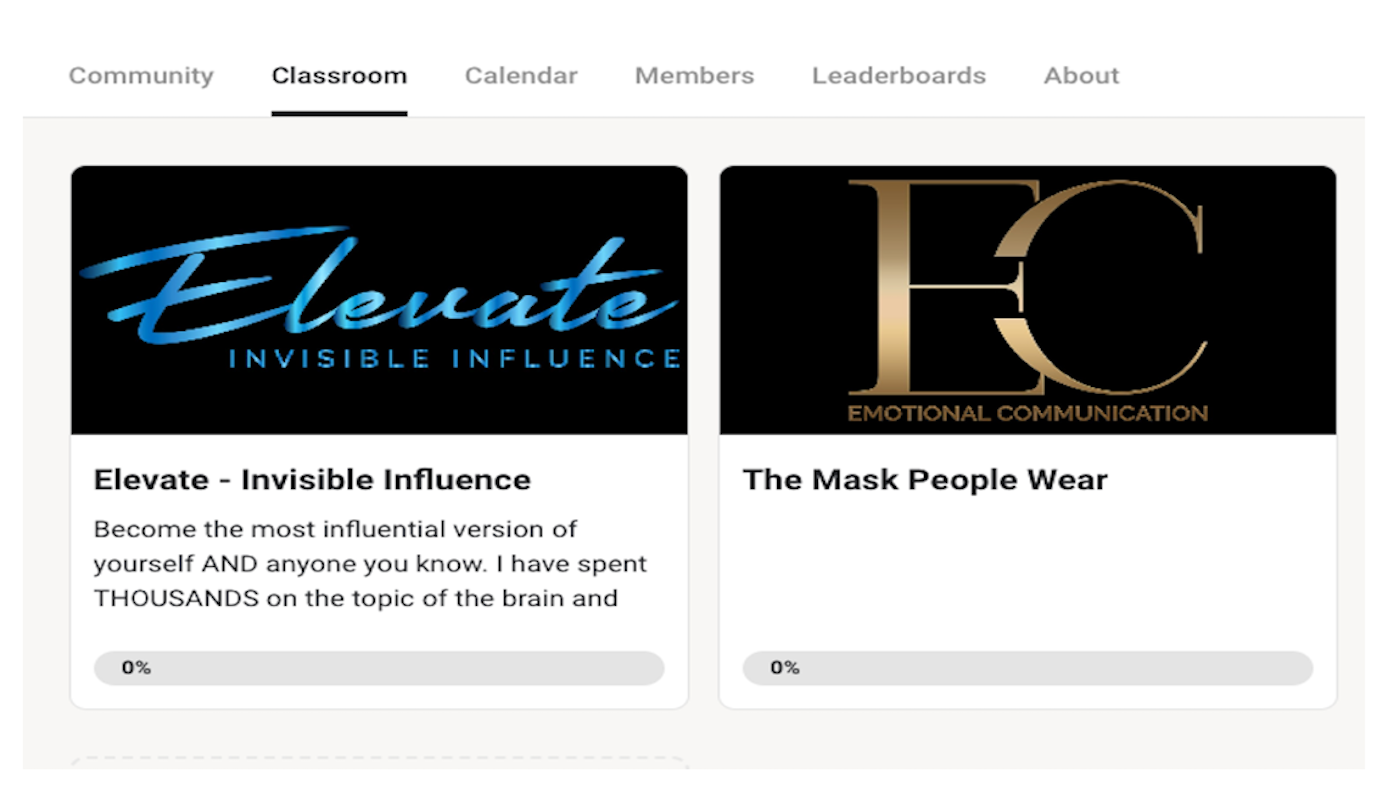
Task: Click the 0% label on Mask course
Action: [784, 668]
